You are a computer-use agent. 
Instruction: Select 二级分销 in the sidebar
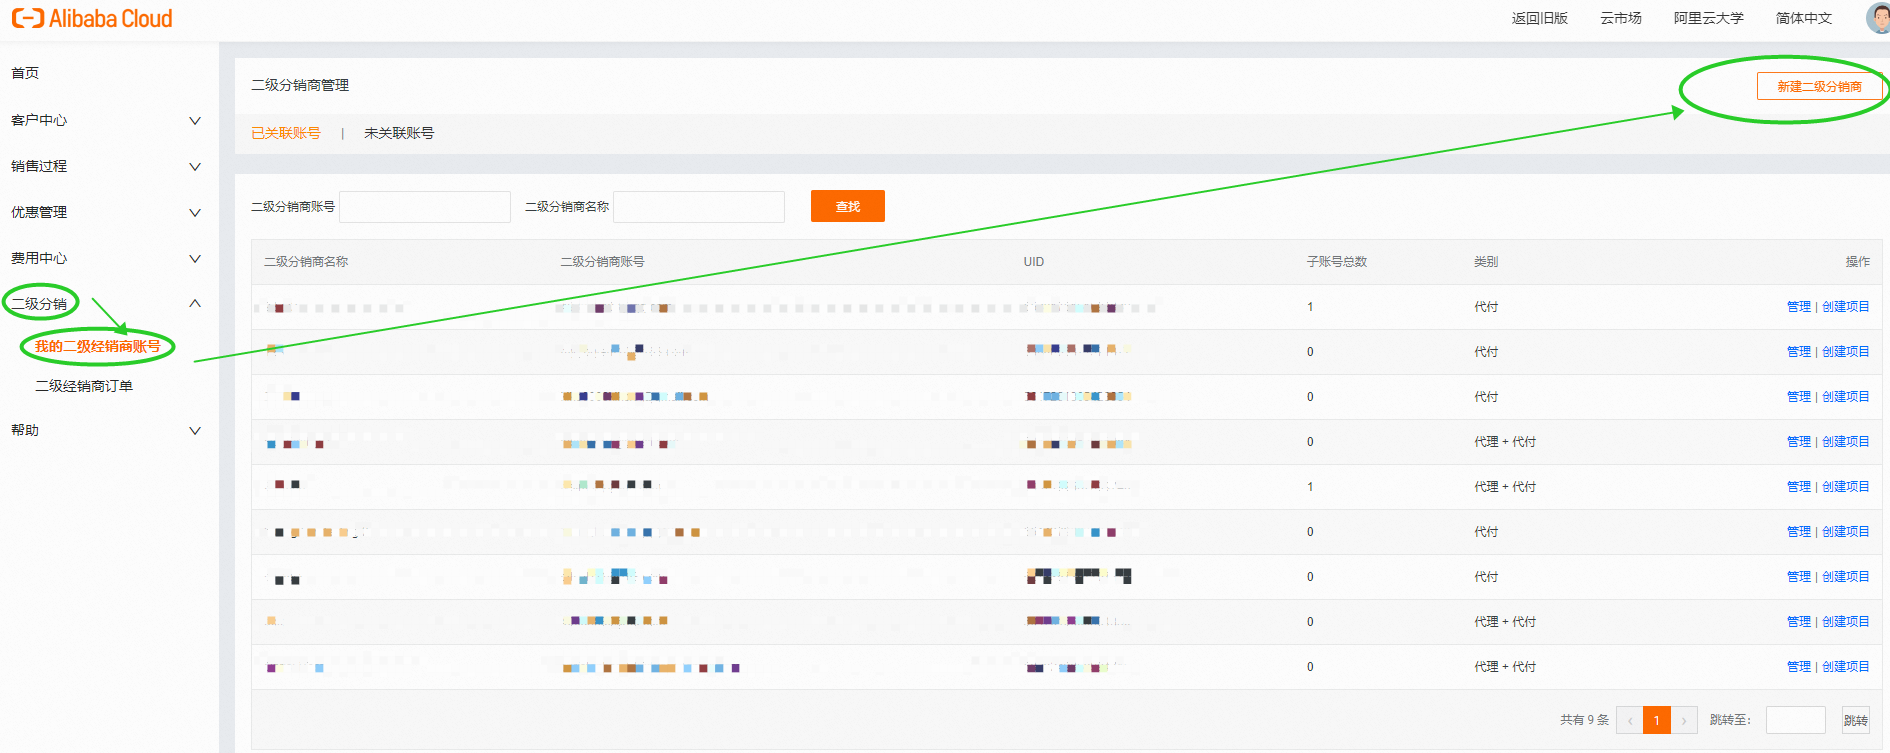(x=39, y=304)
